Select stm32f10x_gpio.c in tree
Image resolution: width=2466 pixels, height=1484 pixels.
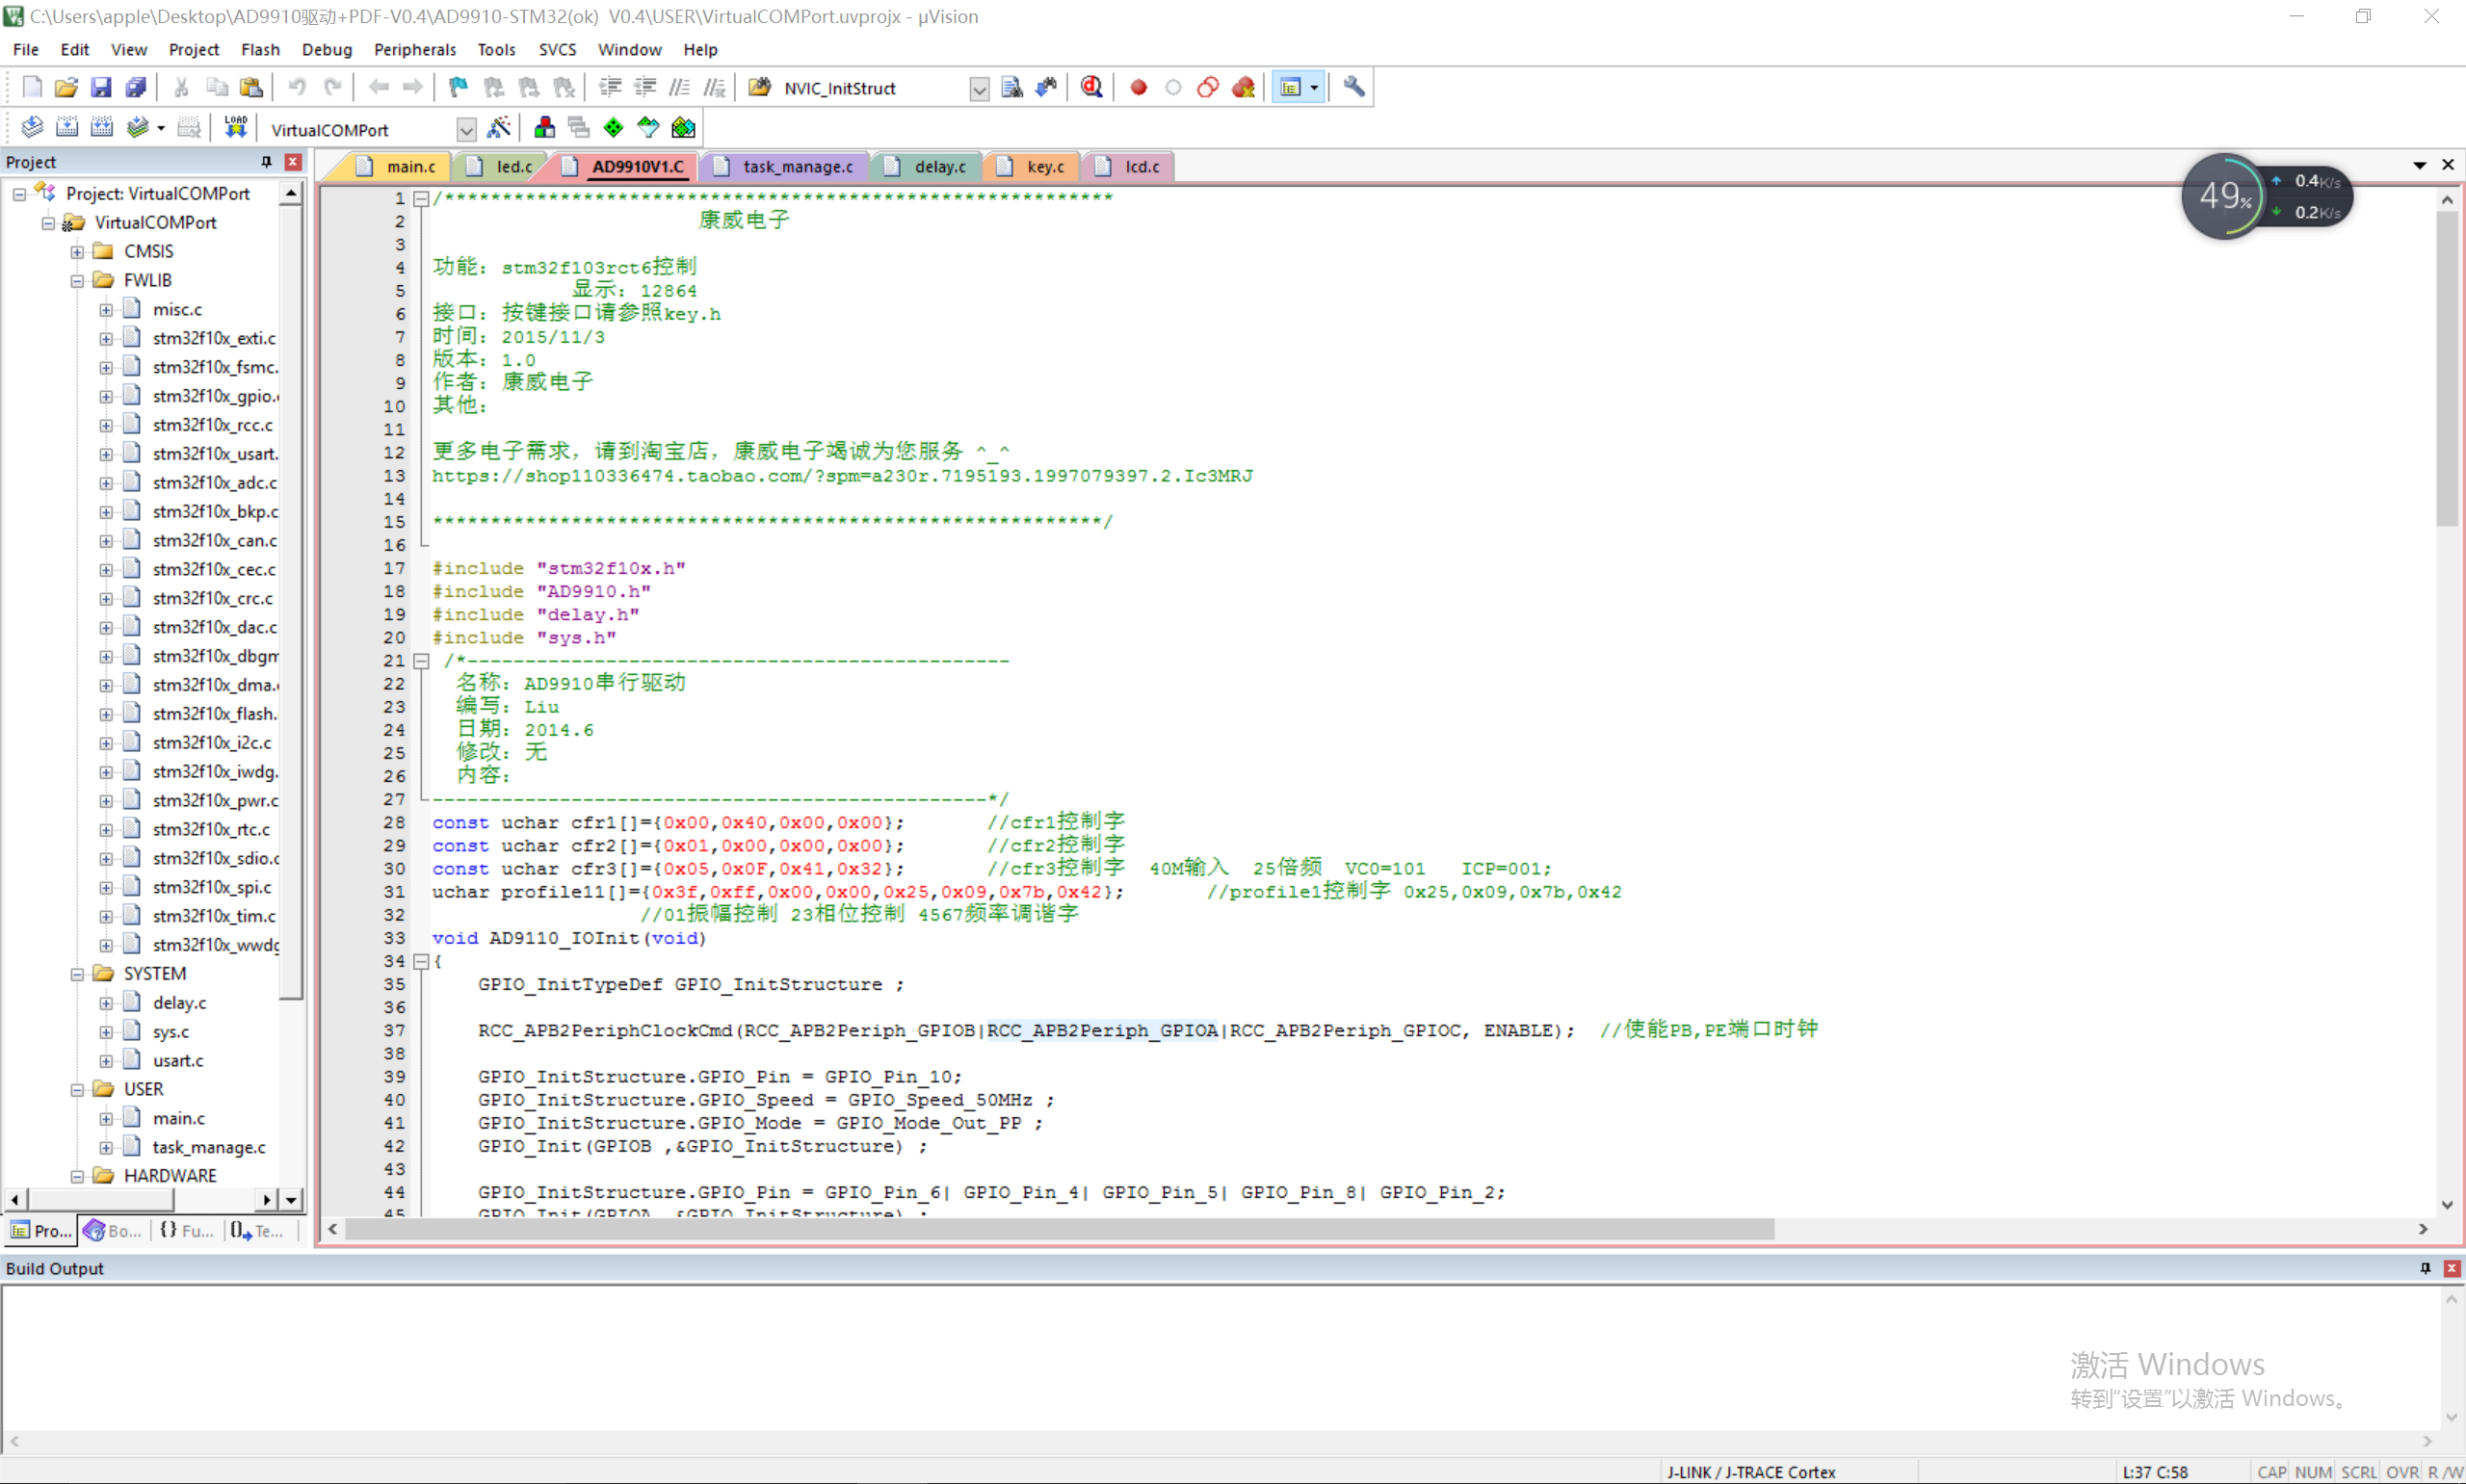(216, 396)
